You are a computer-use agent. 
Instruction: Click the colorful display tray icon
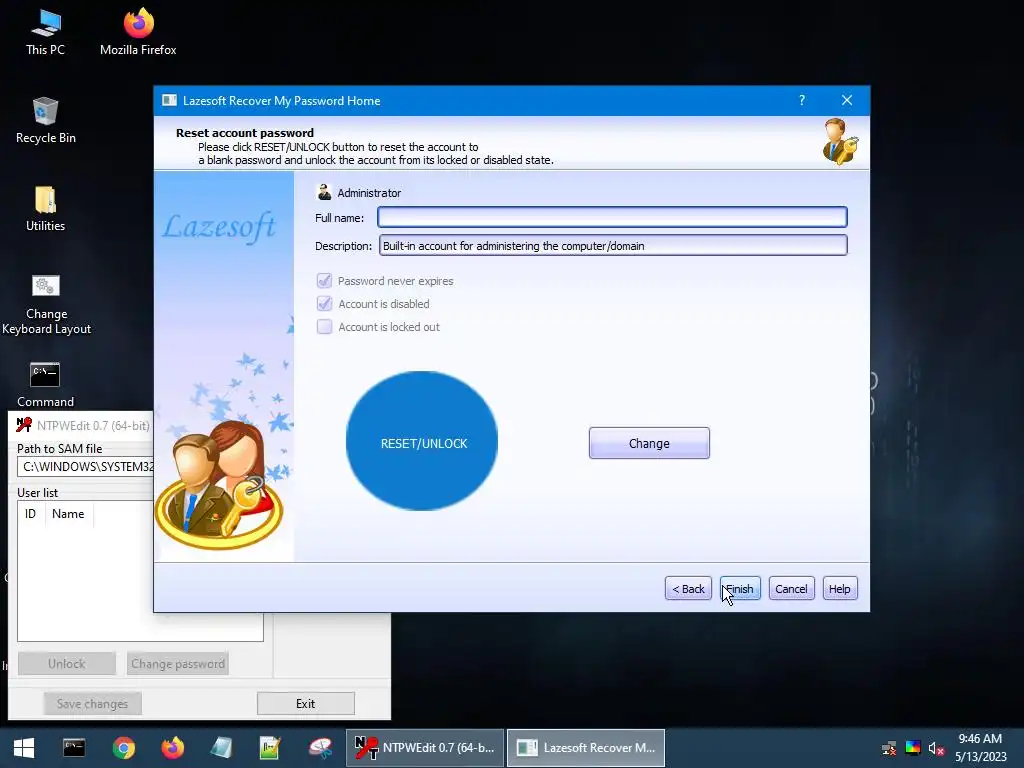click(913, 748)
